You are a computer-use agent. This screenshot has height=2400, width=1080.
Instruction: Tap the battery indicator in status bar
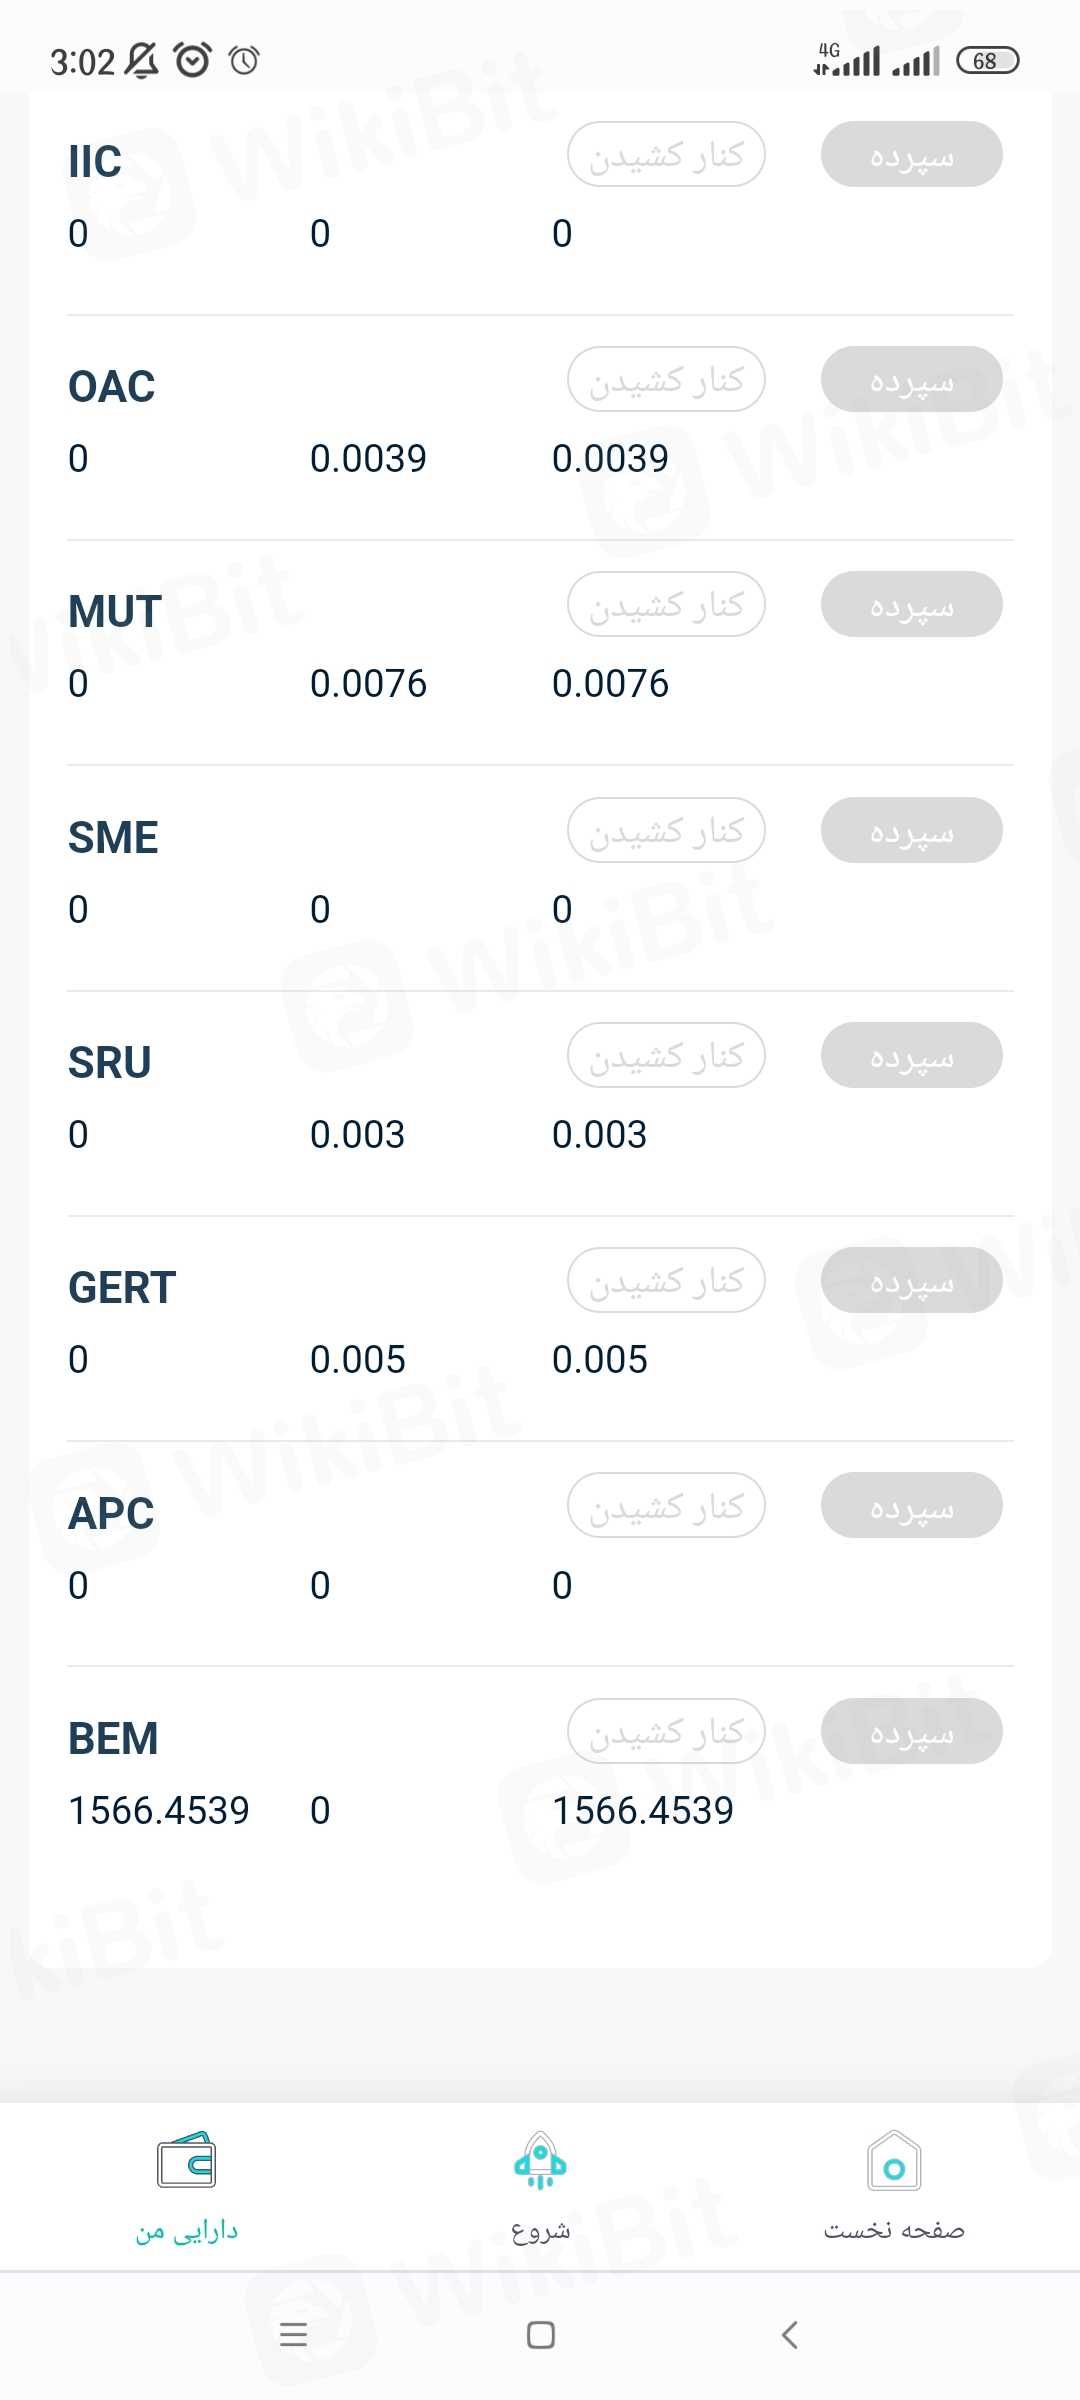(x=987, y=61)
